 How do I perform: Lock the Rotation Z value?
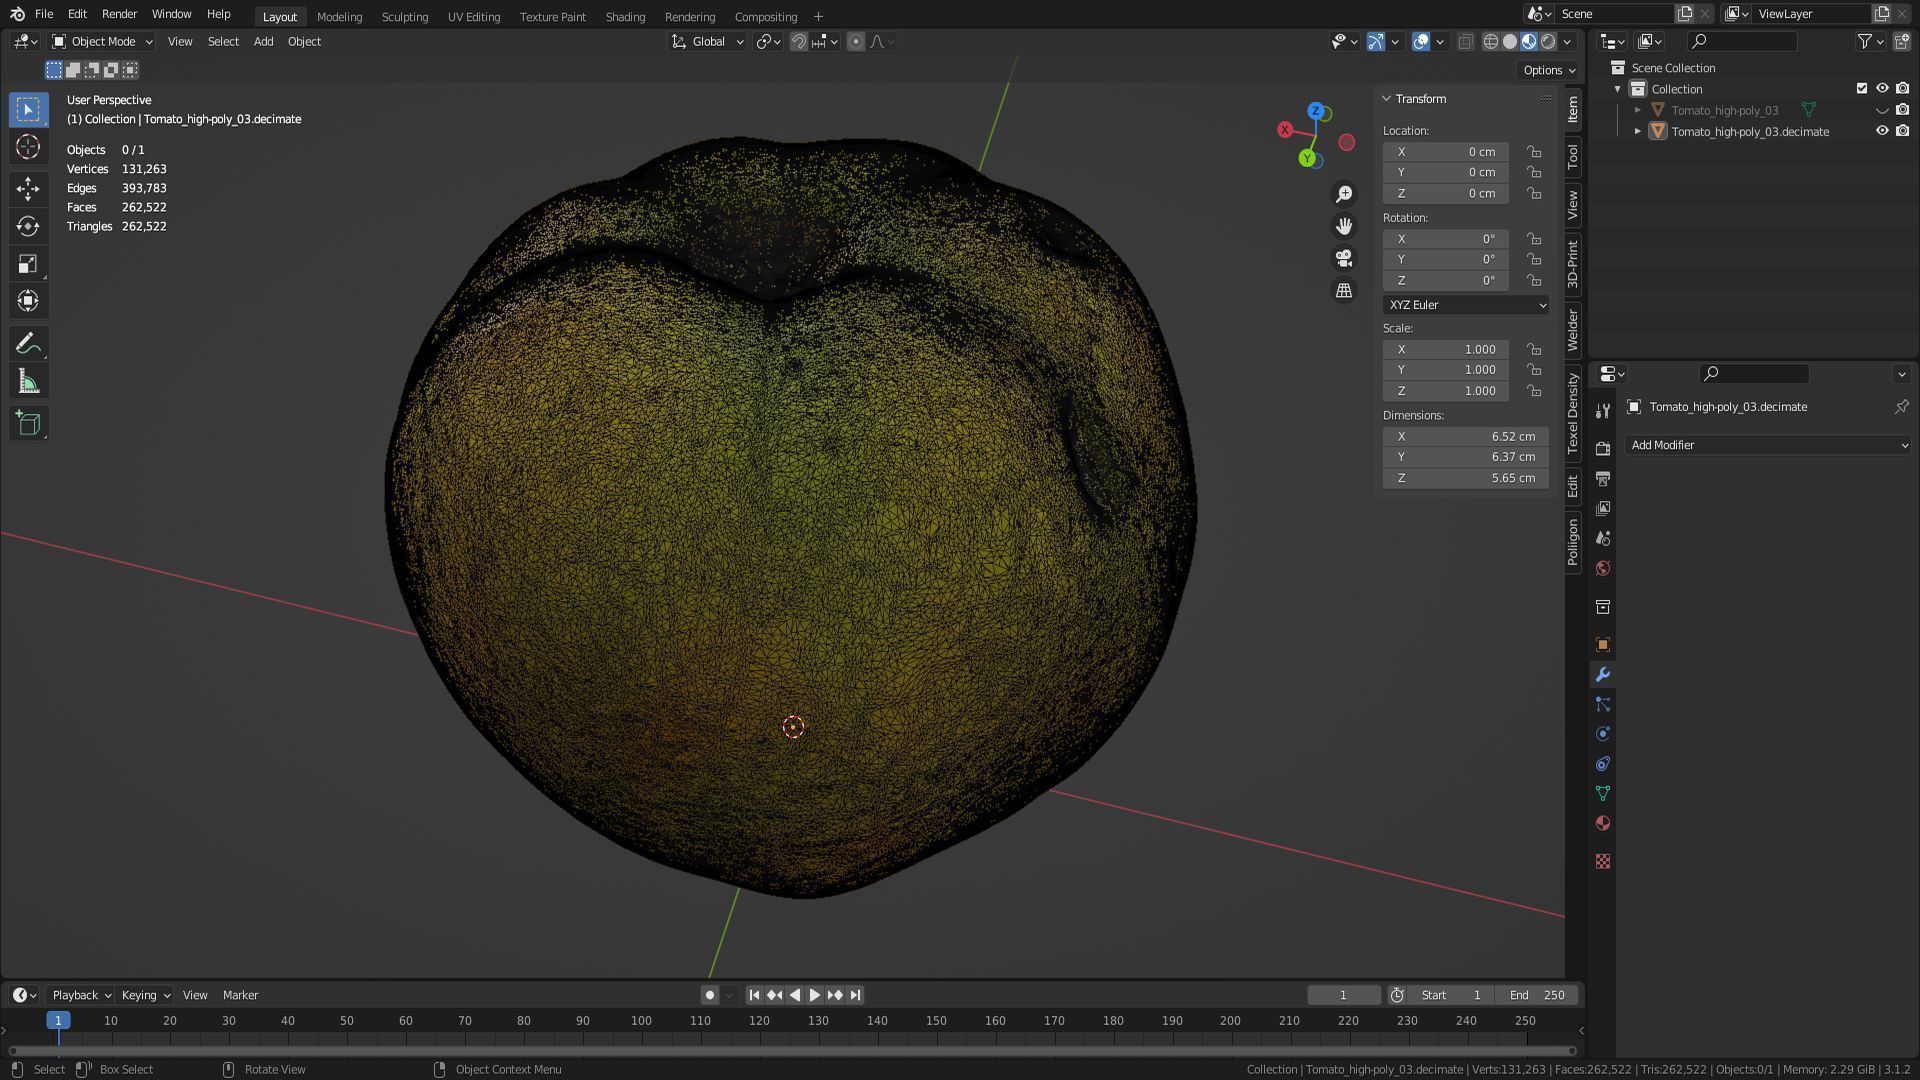point(1534,281)
